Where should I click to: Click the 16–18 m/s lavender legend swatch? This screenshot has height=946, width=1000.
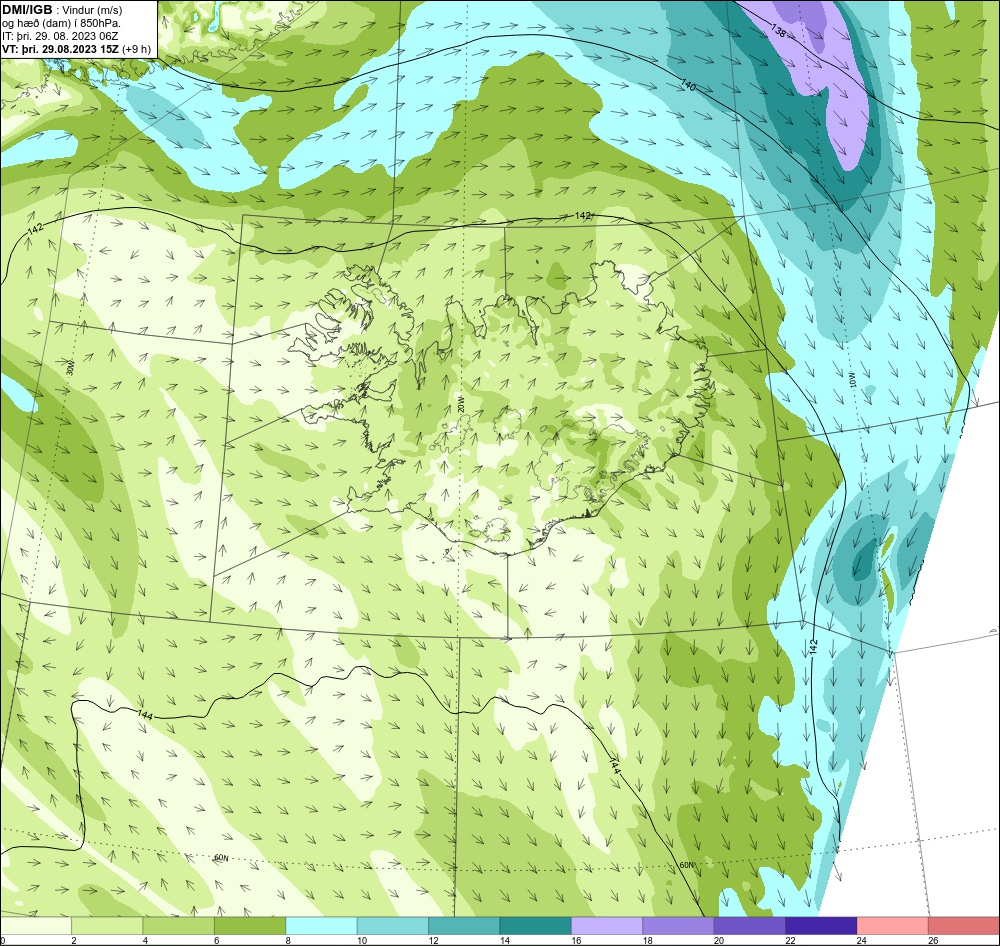(x=607, y=925)
